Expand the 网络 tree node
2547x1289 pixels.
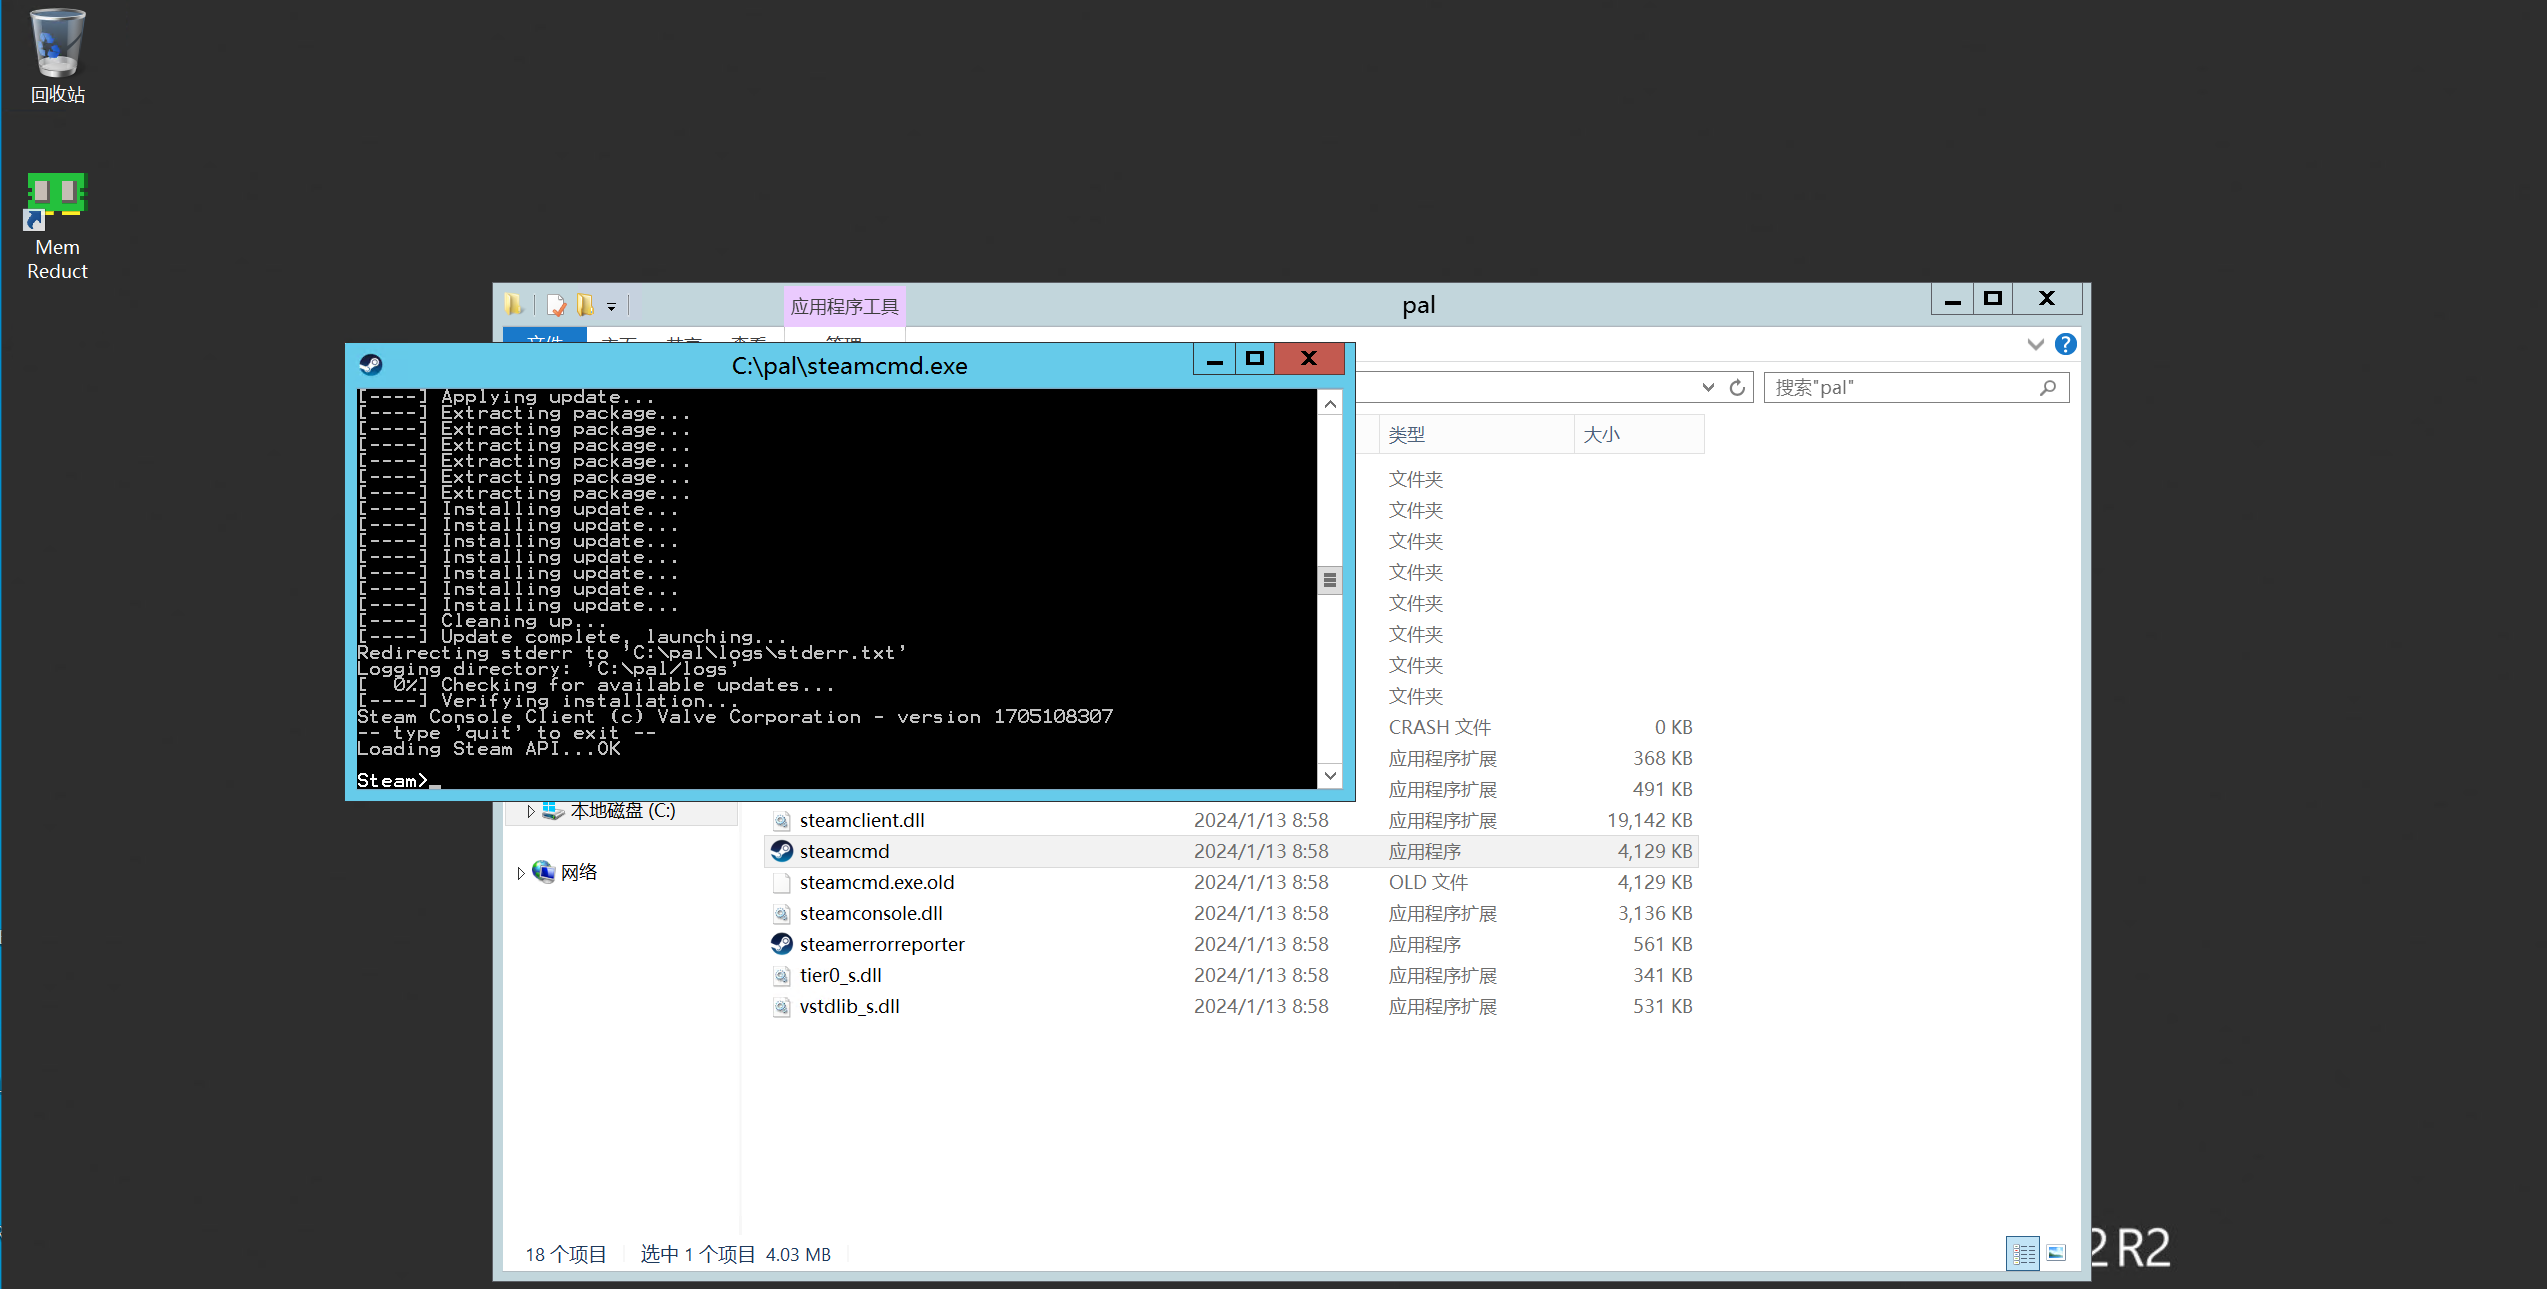pyautogui.click(x=520, y=873)
